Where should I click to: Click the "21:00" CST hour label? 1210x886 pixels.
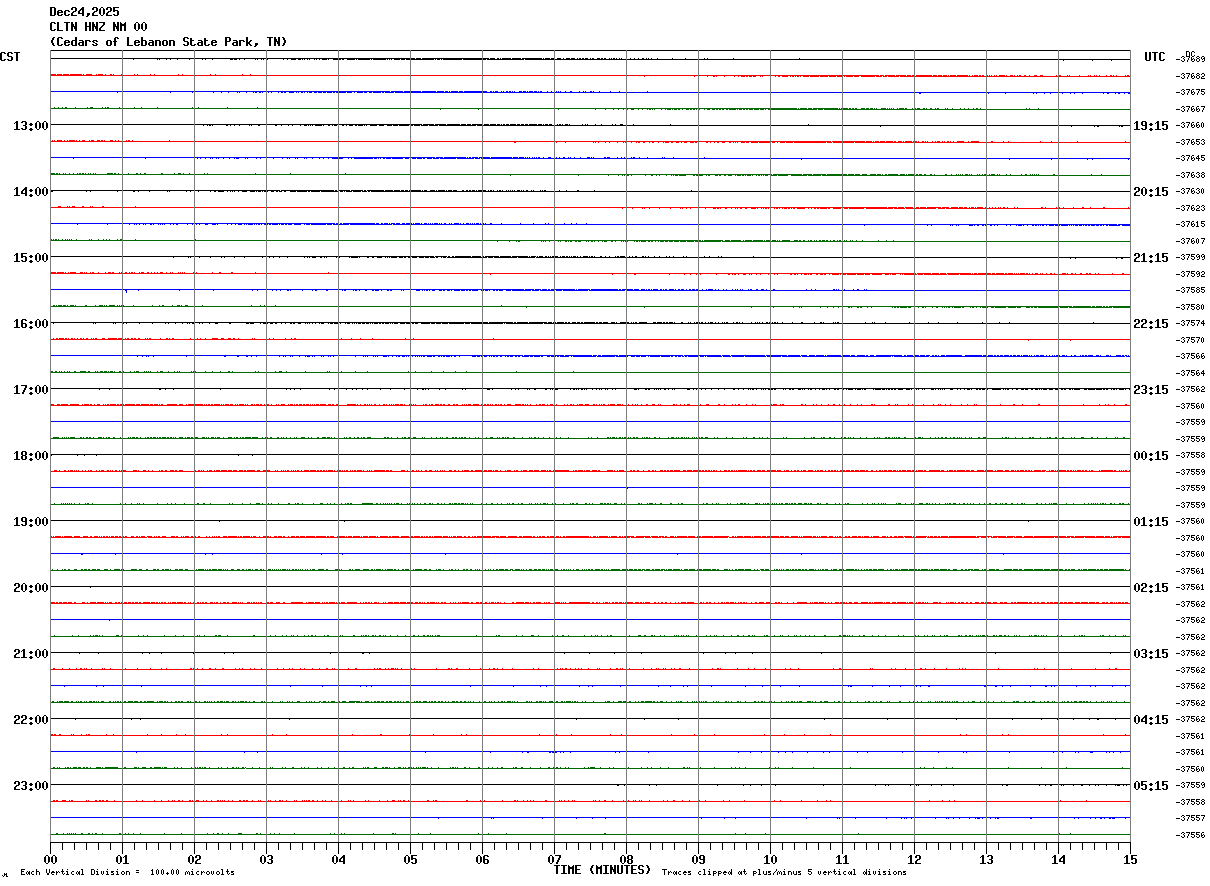(x=30, y=654)
